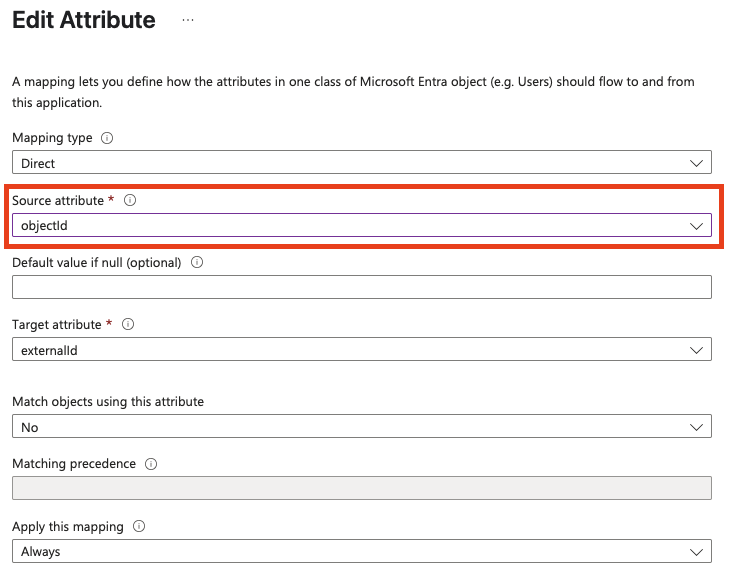Show the Matching precedence info tooltip
The height and width of the screenshot is (582, 751).
[150, 464]
